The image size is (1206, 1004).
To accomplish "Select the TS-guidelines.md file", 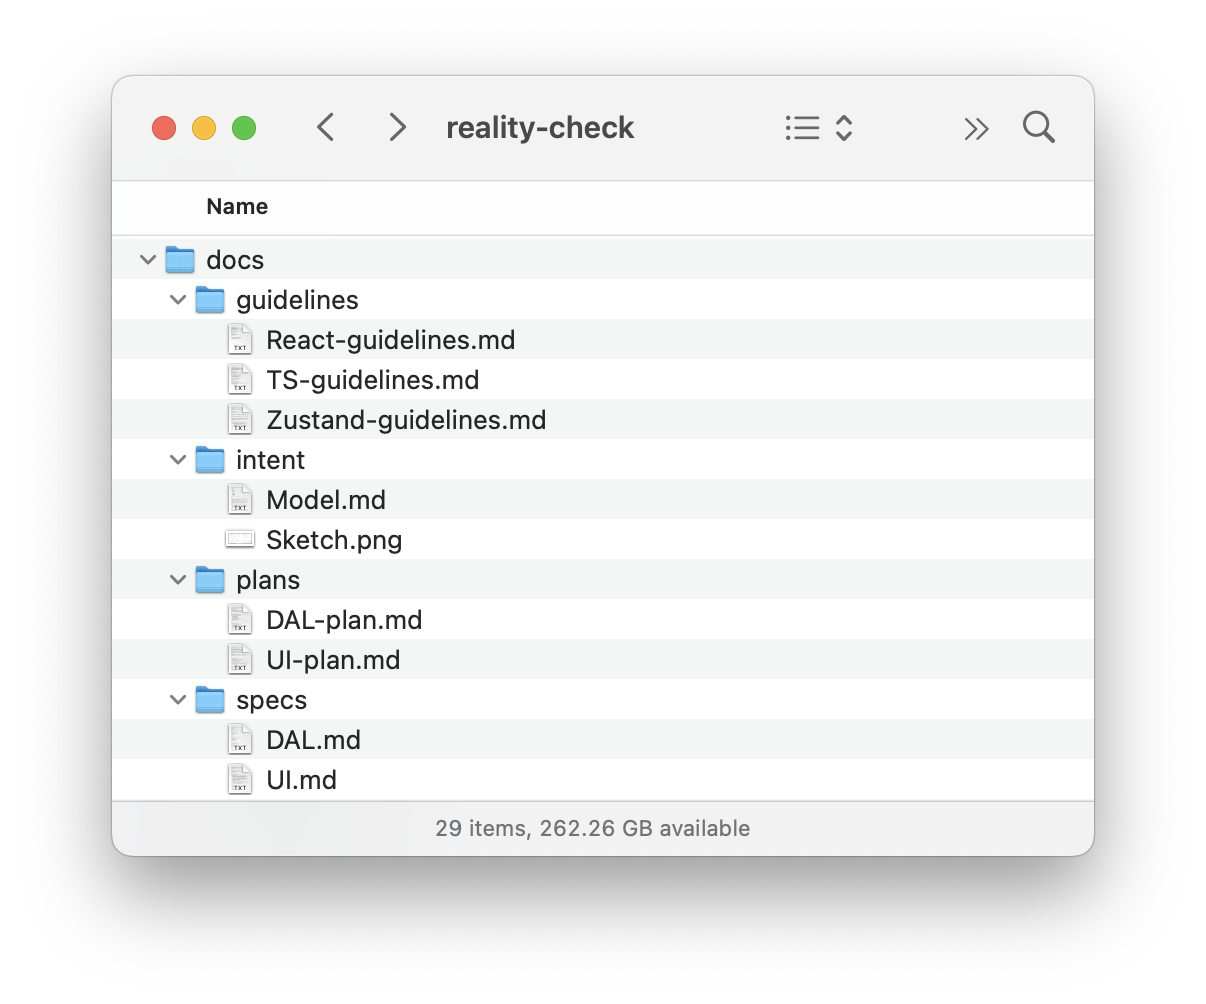I will [372, 379].
